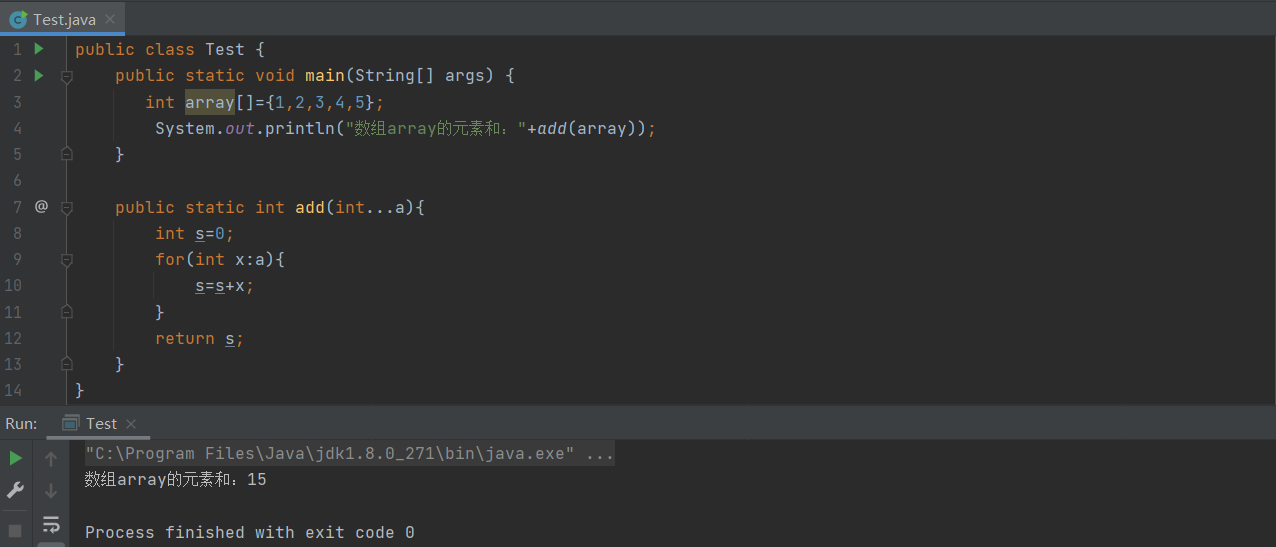Open run configuration wrench icon

[x=15, y=490]
